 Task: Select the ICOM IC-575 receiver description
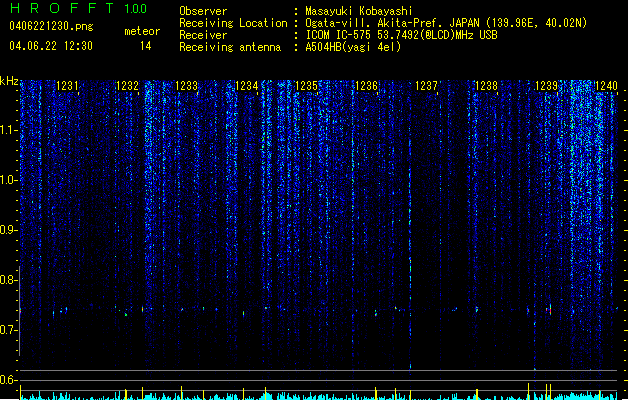[x=402, y=35]
